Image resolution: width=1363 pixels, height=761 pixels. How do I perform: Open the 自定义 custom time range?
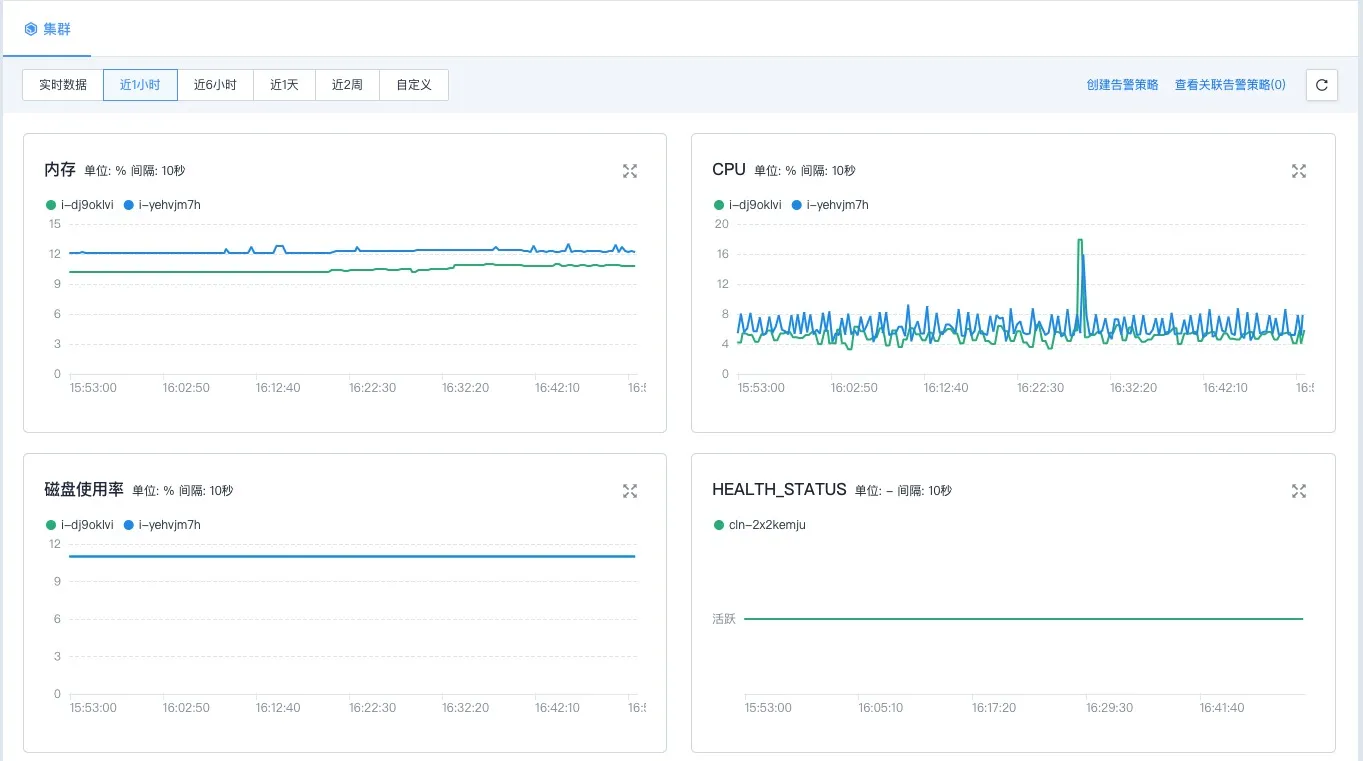pos(413,85)
